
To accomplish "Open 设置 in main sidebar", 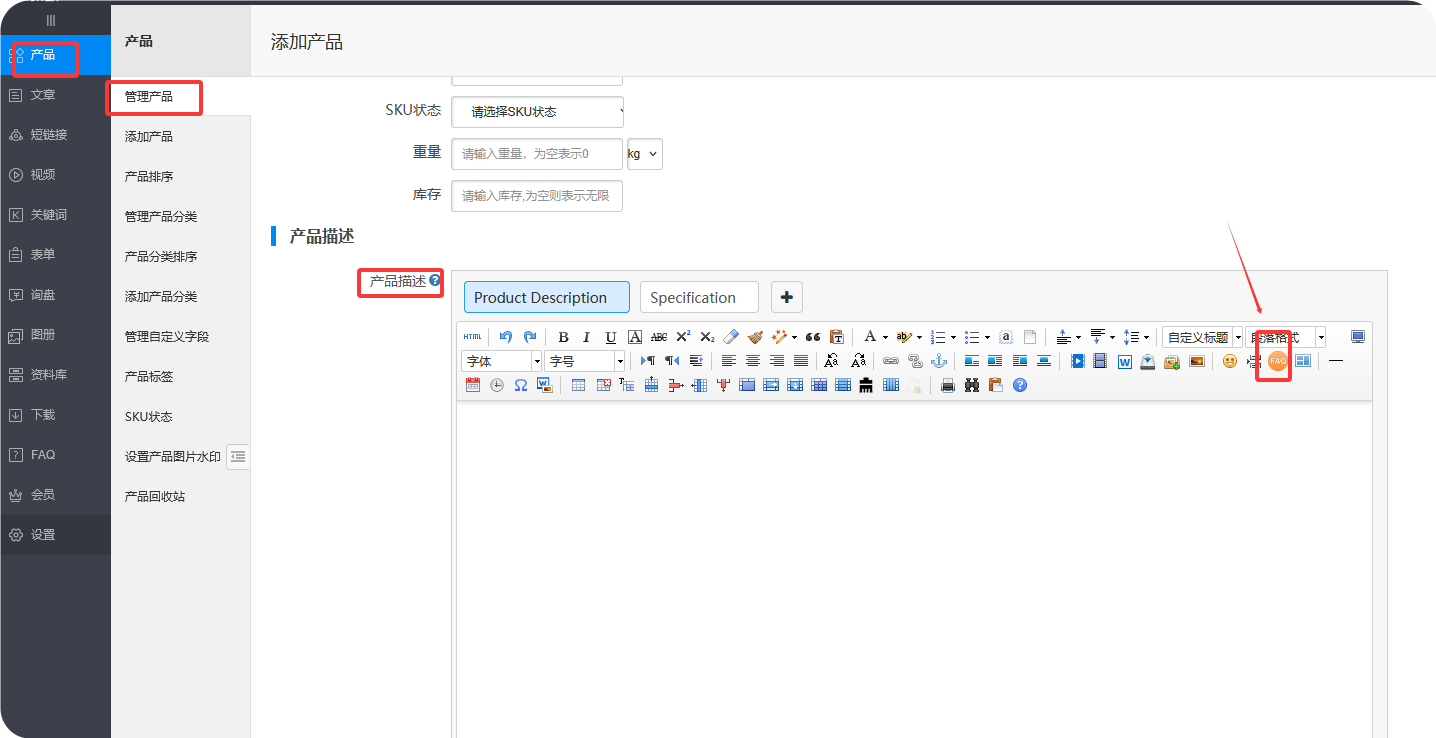I will 55,535.
